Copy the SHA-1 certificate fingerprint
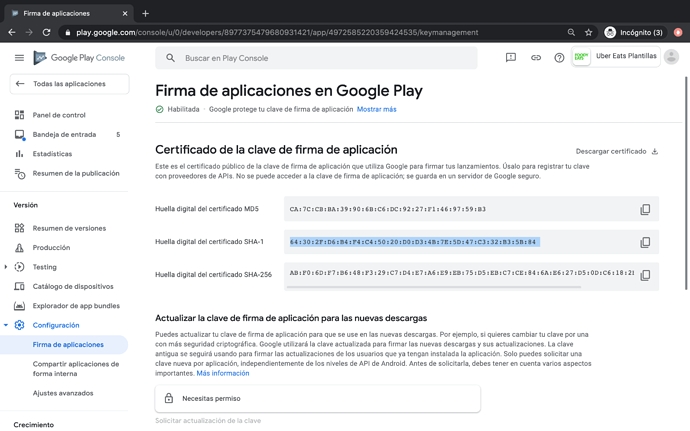690x431 pixels. (x=645, y=243)
